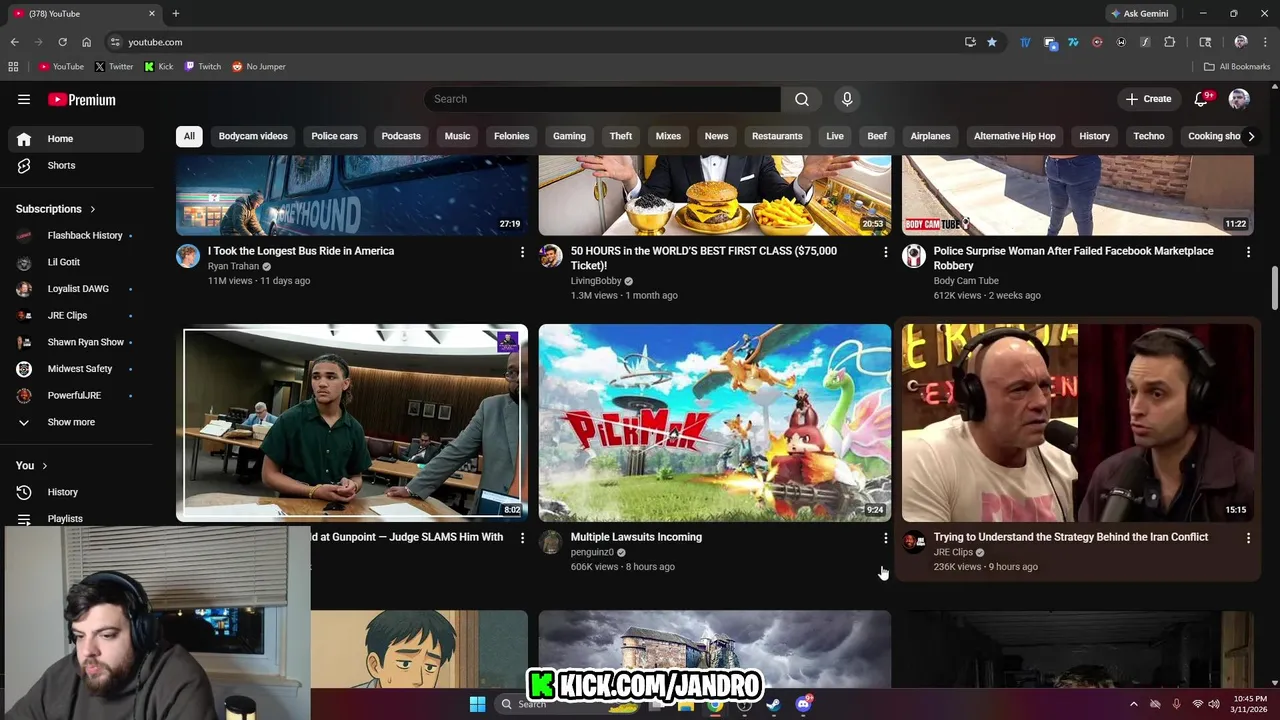Filter by the Airplanes chip
Screen dimensions: 1280x720
(930, 136)
